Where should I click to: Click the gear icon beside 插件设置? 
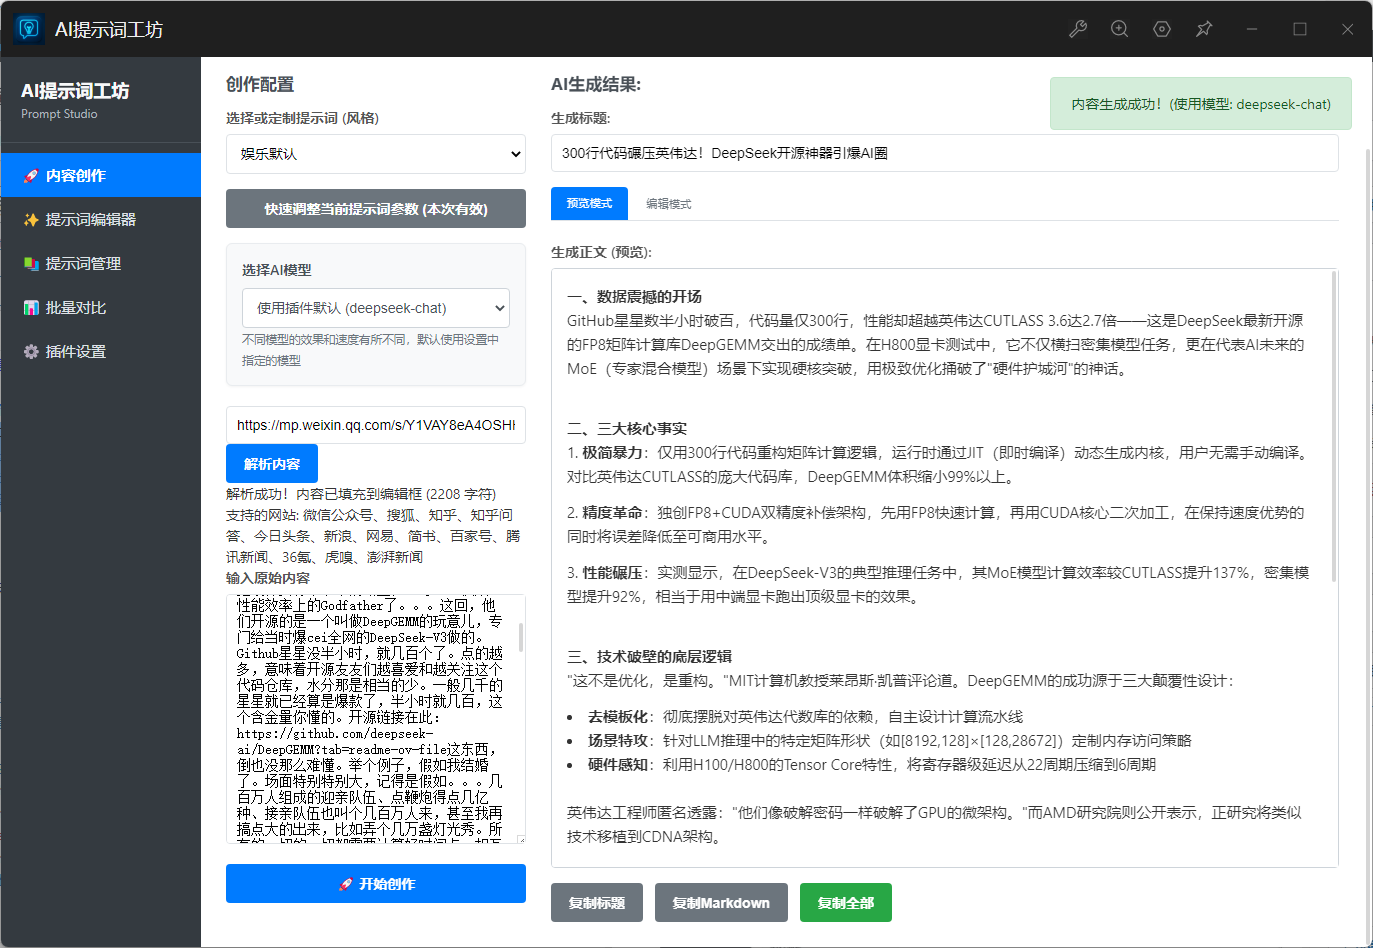pyautogui.click(x=31, y=352)
